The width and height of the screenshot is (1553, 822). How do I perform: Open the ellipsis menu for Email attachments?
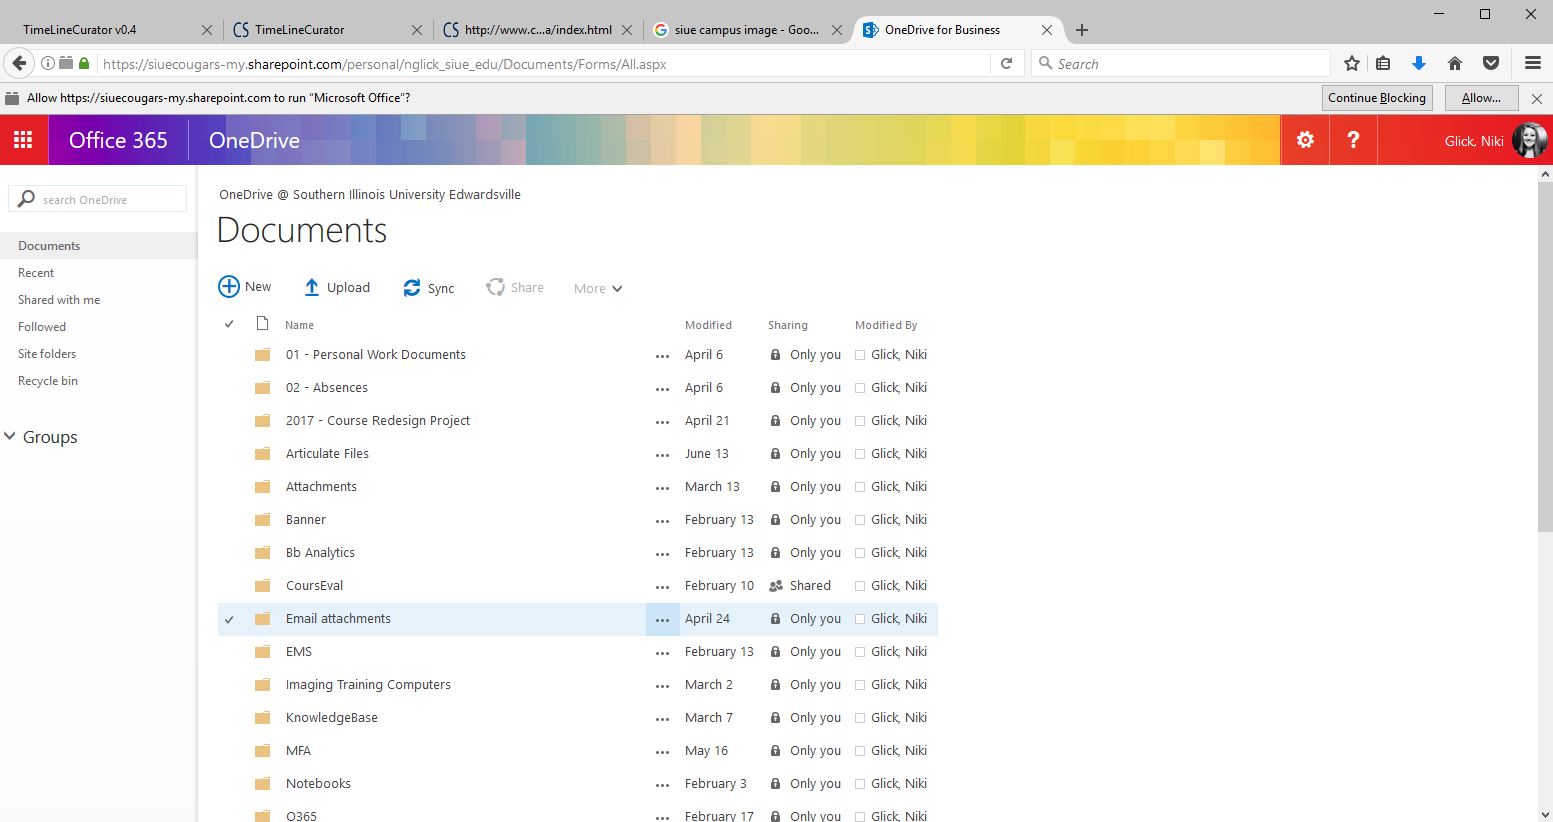662,620
